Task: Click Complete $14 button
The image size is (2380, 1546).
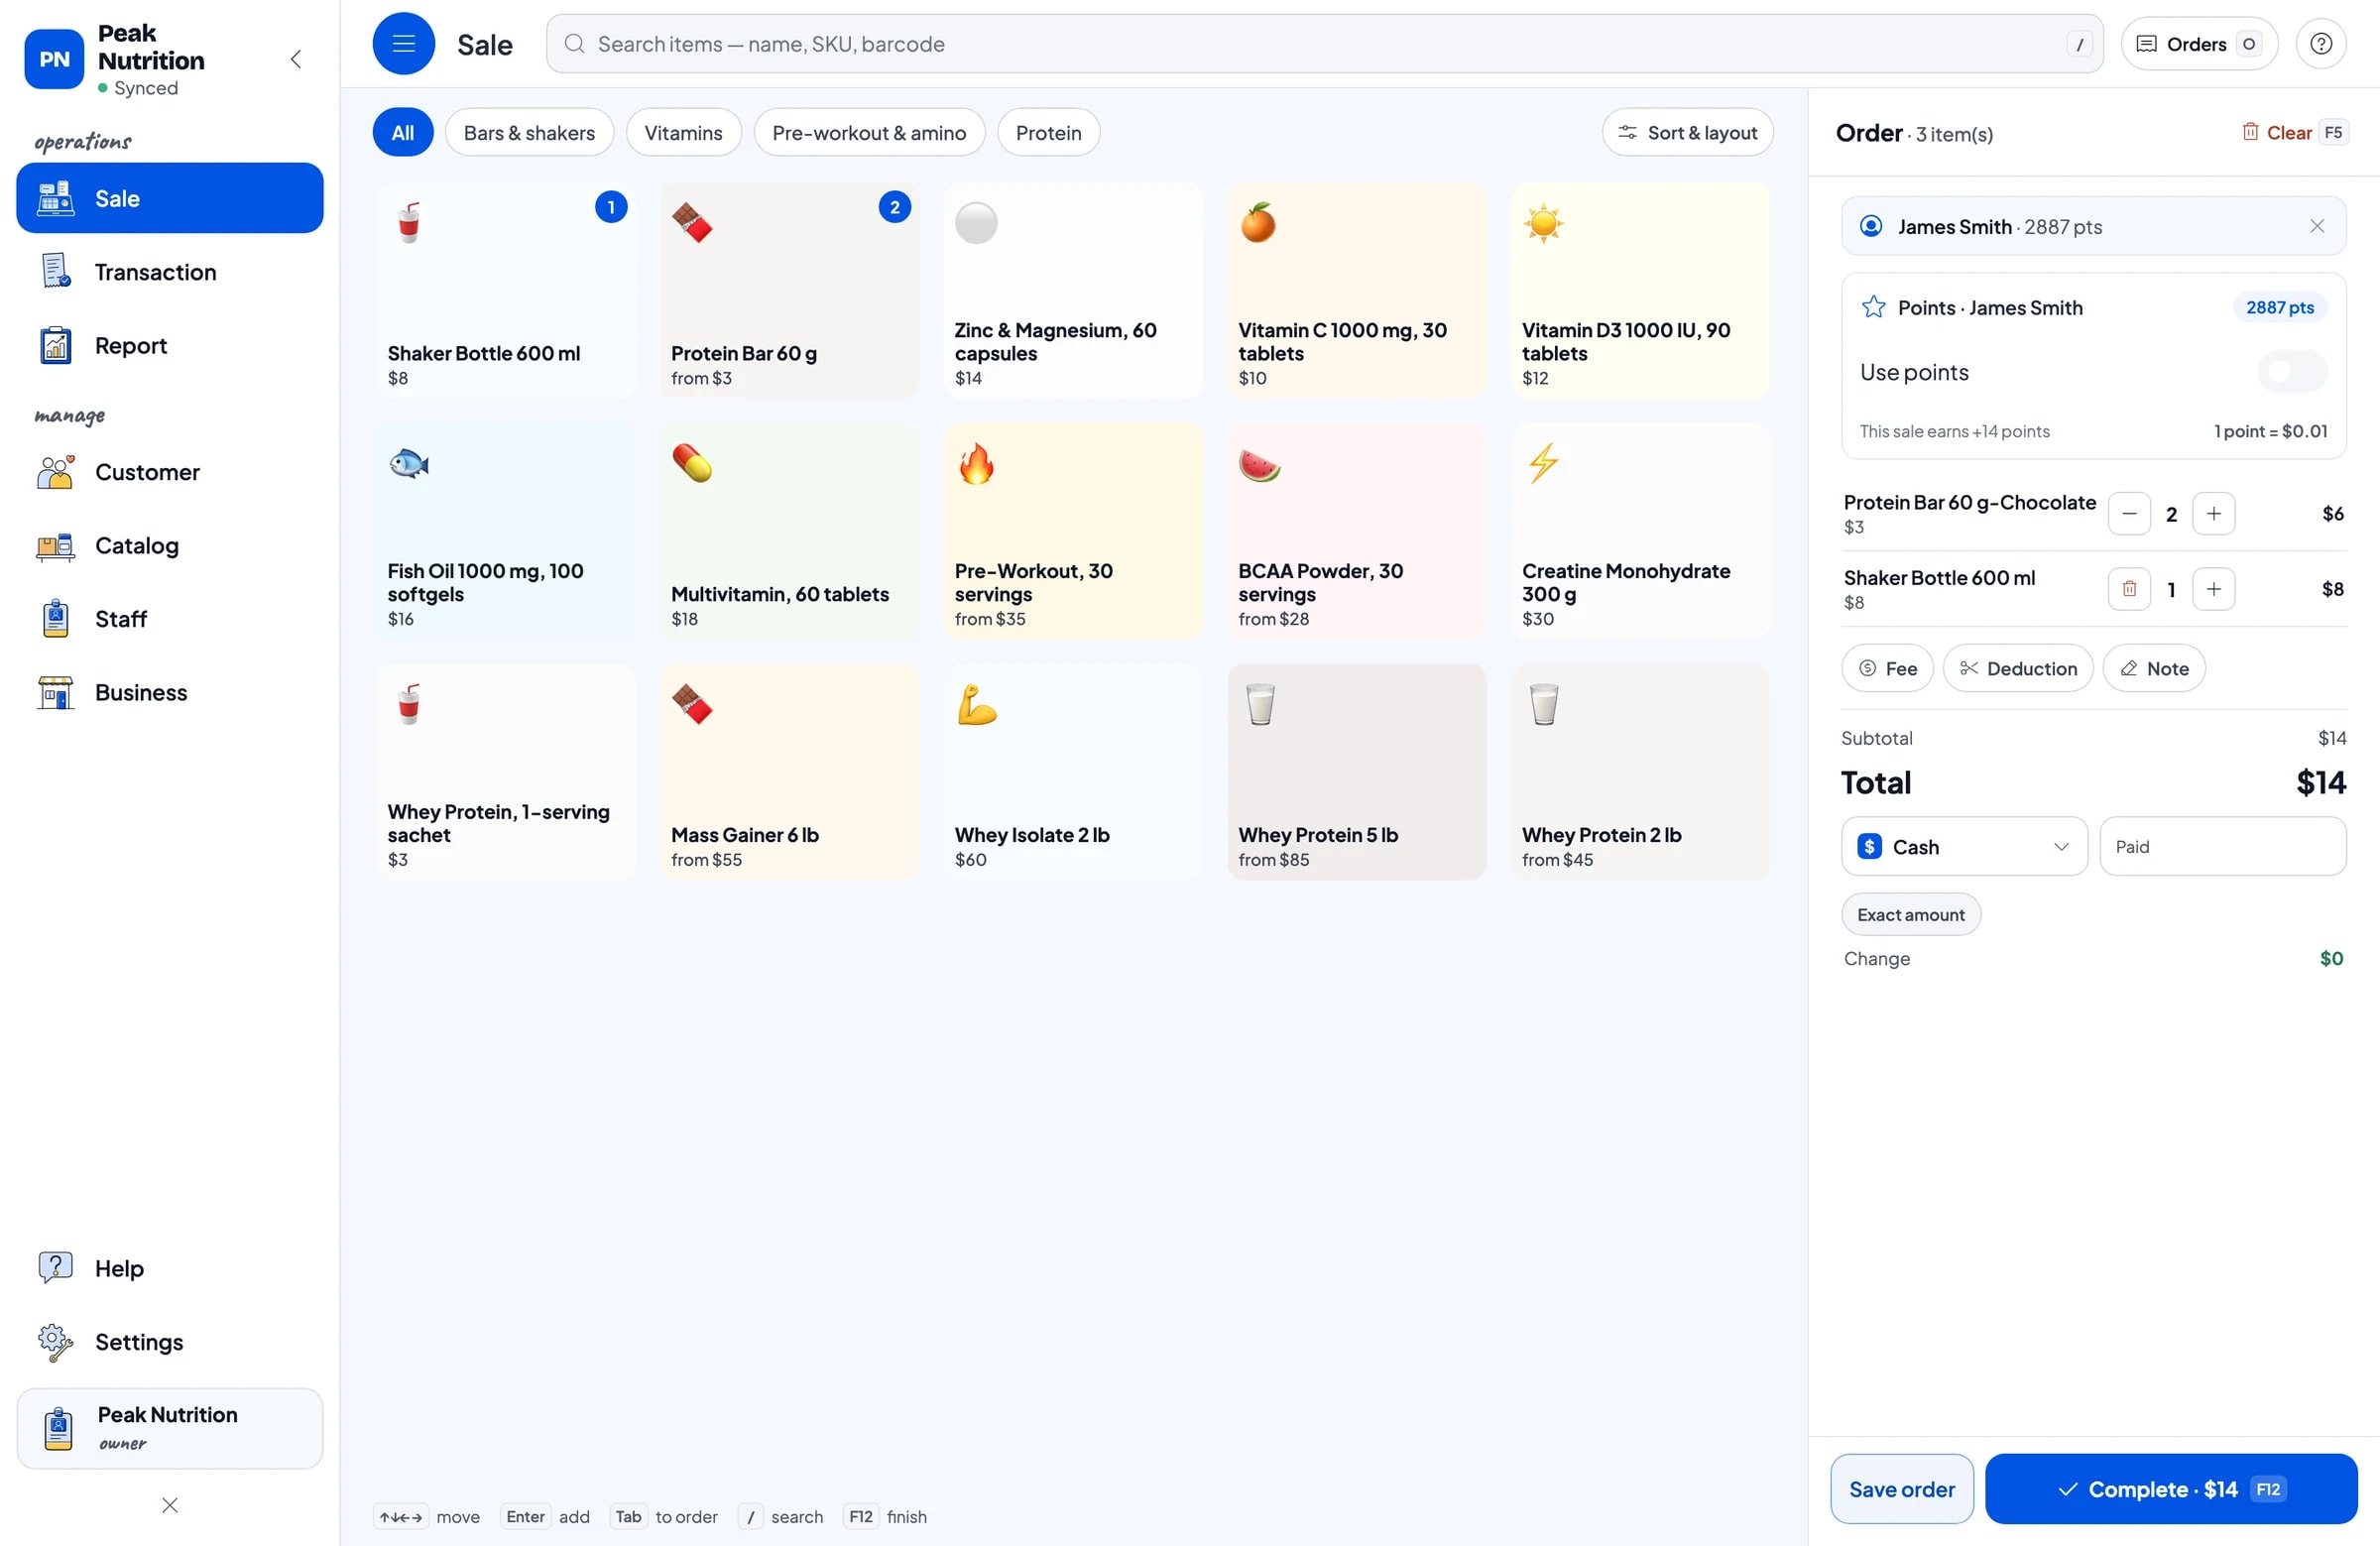Action: pyautogui.click(x=2170, y=1488)
